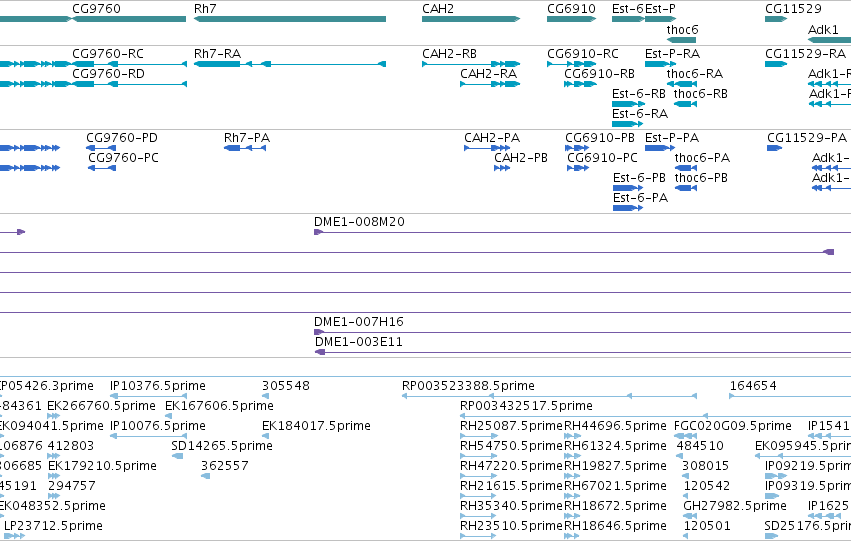Open the Est-6-PB protein label

click(639, 178)
